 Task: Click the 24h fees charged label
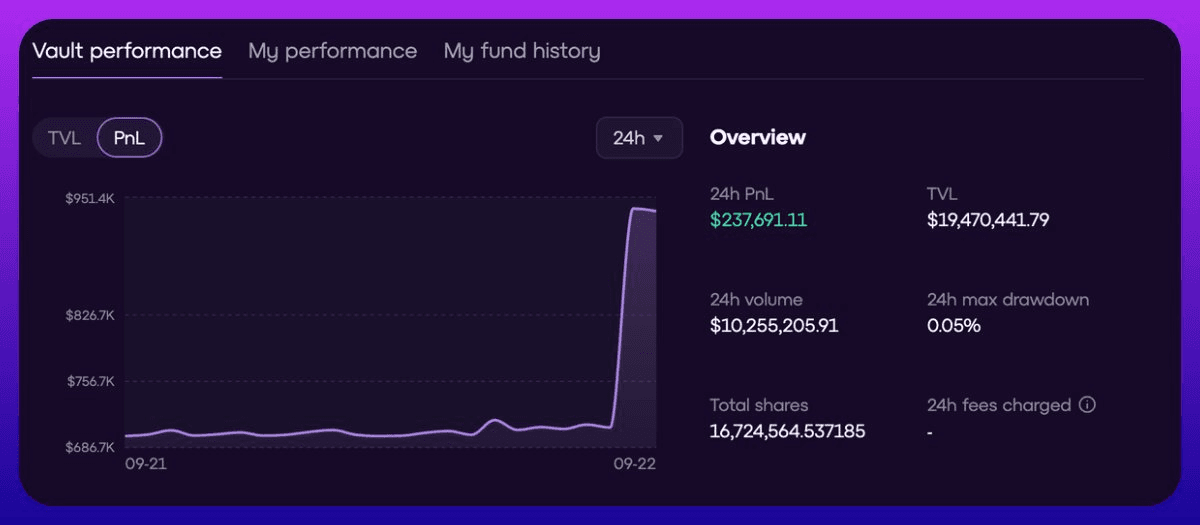pos(999,405)
